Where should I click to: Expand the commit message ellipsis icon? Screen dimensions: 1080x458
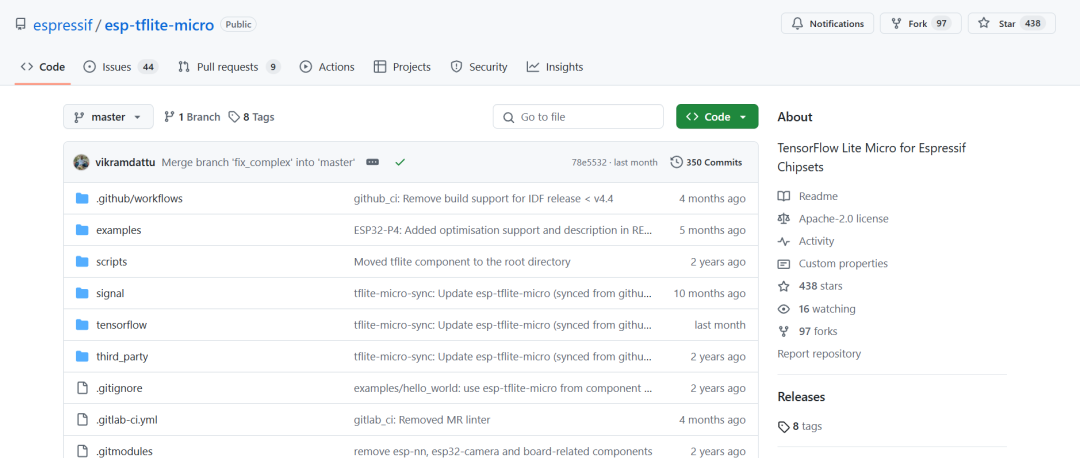tap(372, 162)
